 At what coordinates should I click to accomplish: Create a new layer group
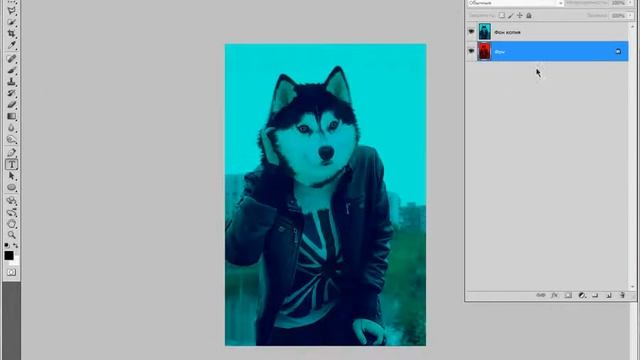click(595, 295)
